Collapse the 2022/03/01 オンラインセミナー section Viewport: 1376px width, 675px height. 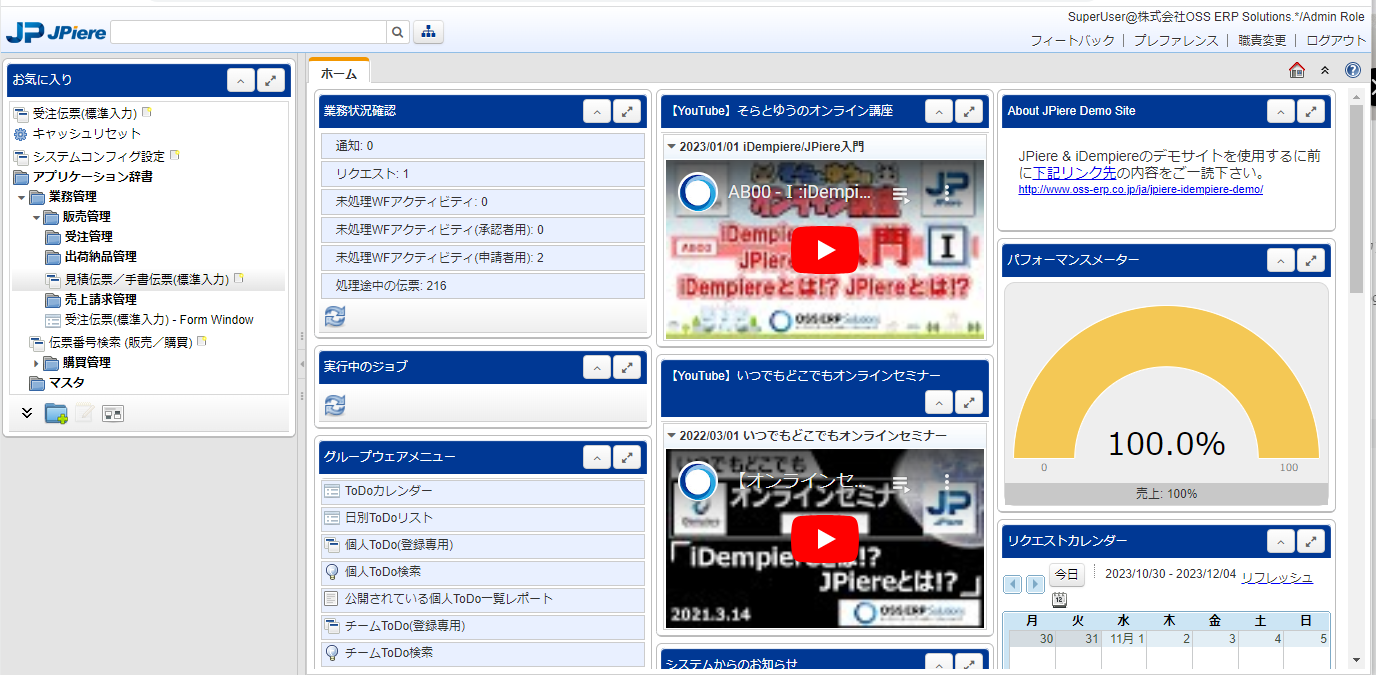[x=672, y=436]
